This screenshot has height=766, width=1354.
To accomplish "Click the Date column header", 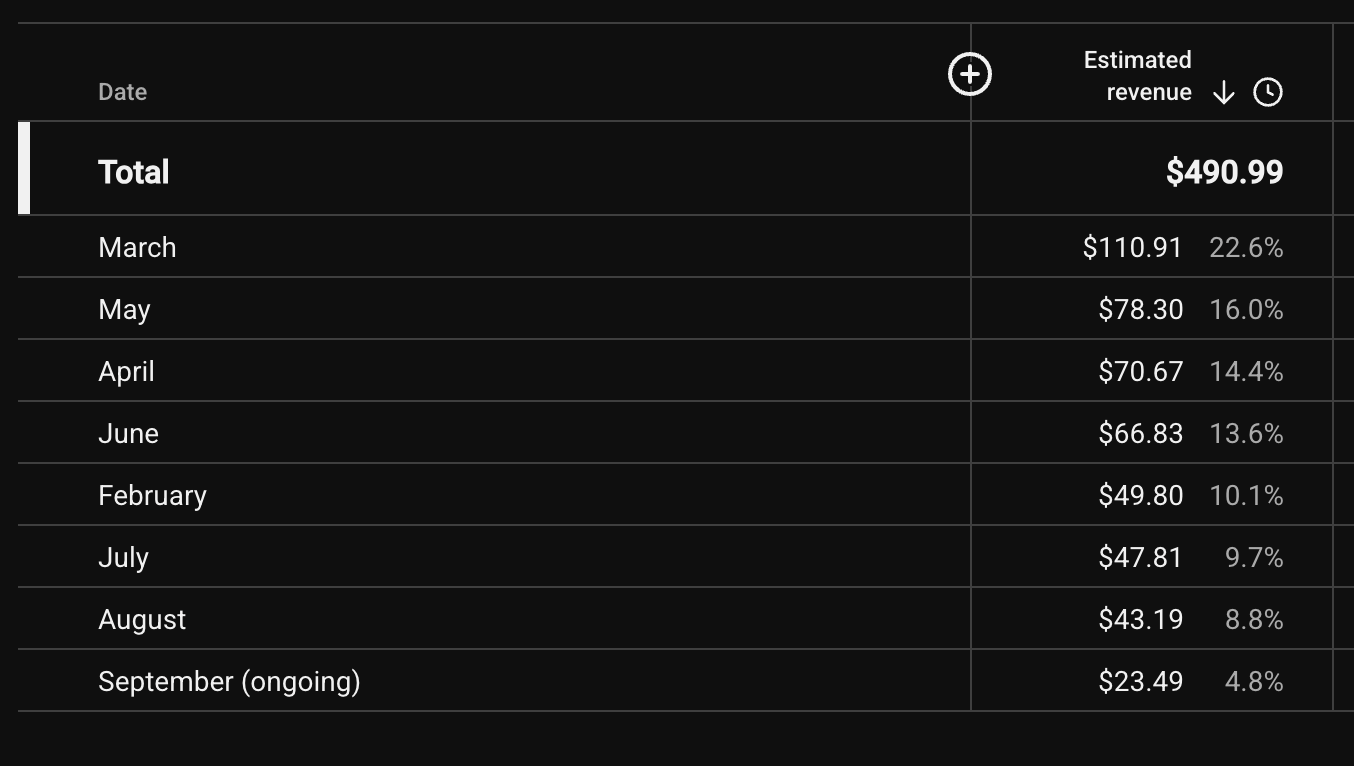I will click(122, 92).
